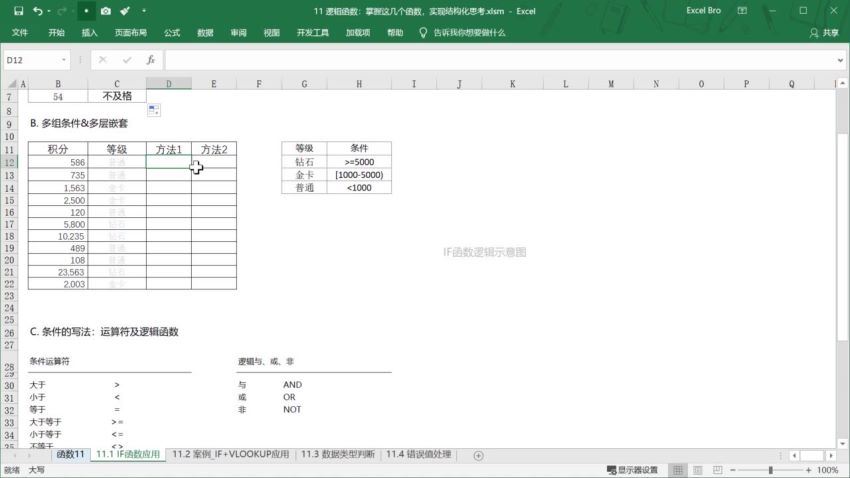Viewport: 850px width, 478px height.
Task: Open the 公式 ribbon tab
Action: (172, 32)
